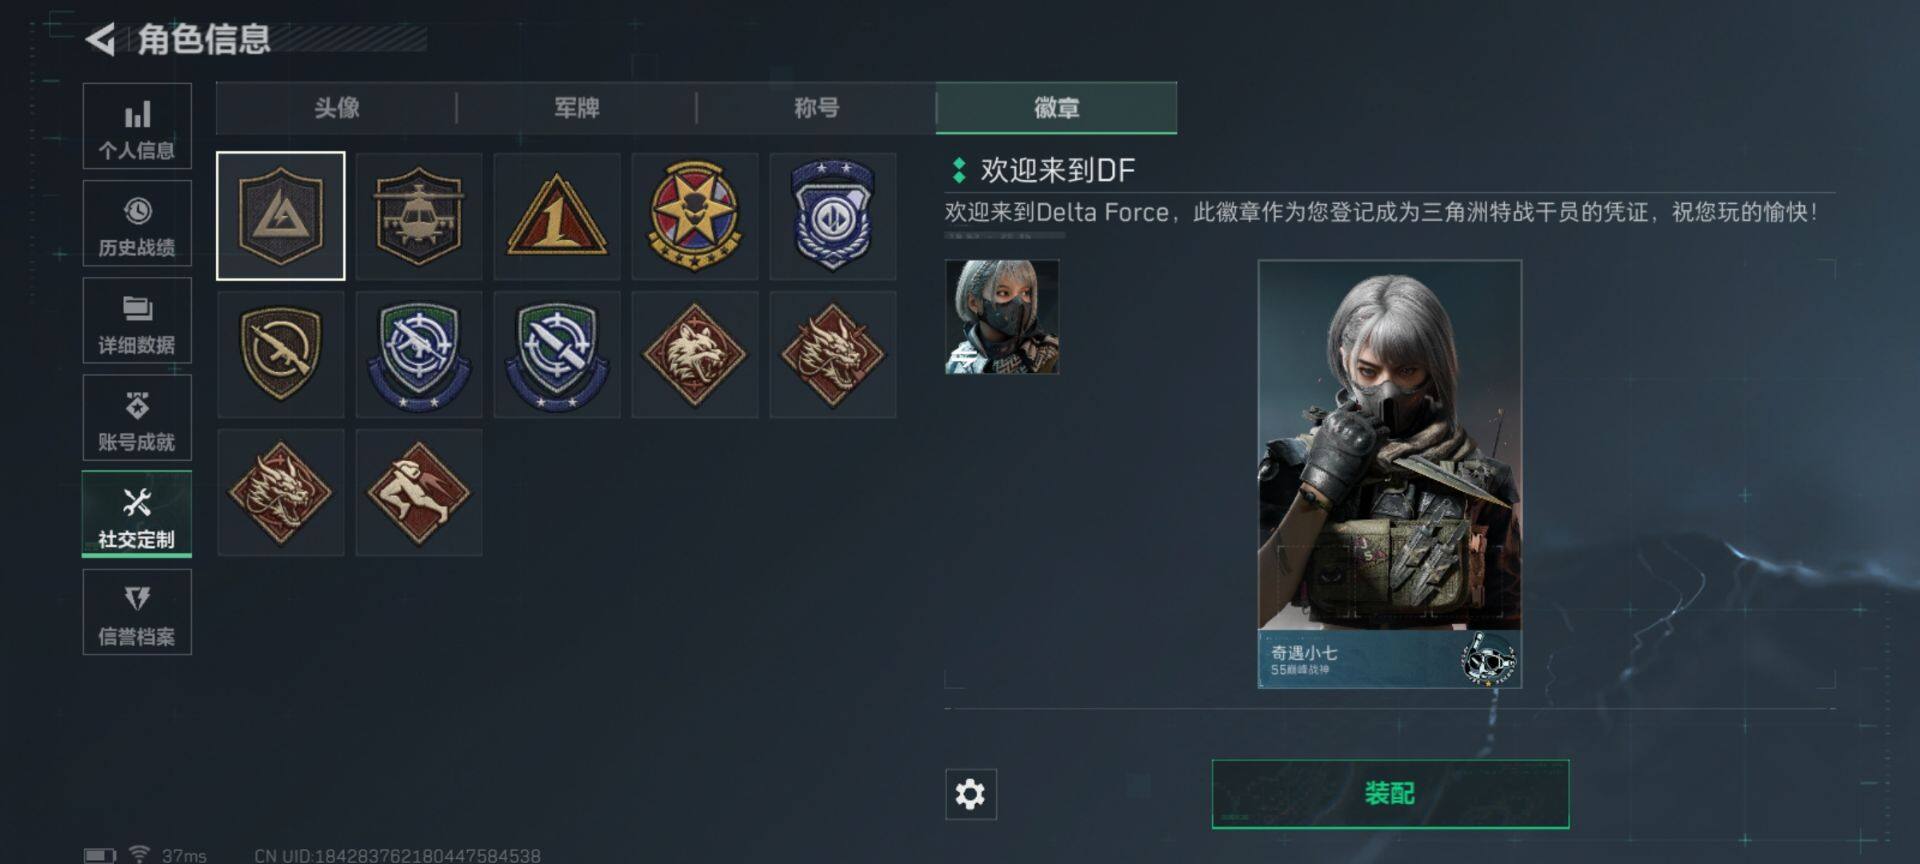
Task: Select the green crosshair knife badge
Action: click(557, 354)
